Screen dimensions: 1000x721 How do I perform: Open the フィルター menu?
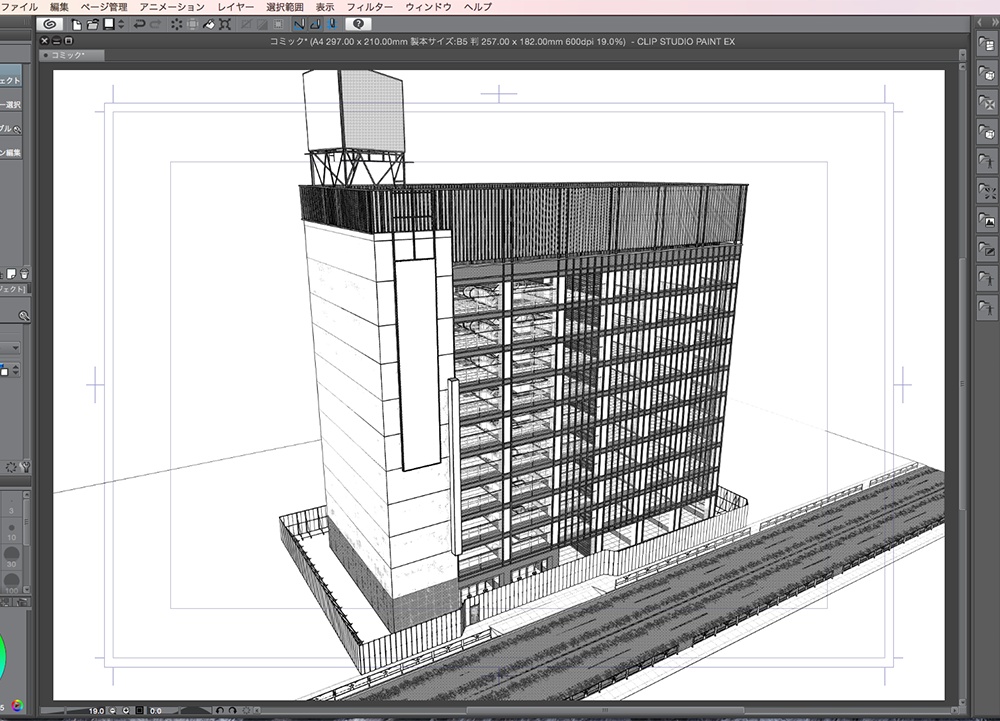[x=369, y=7]
